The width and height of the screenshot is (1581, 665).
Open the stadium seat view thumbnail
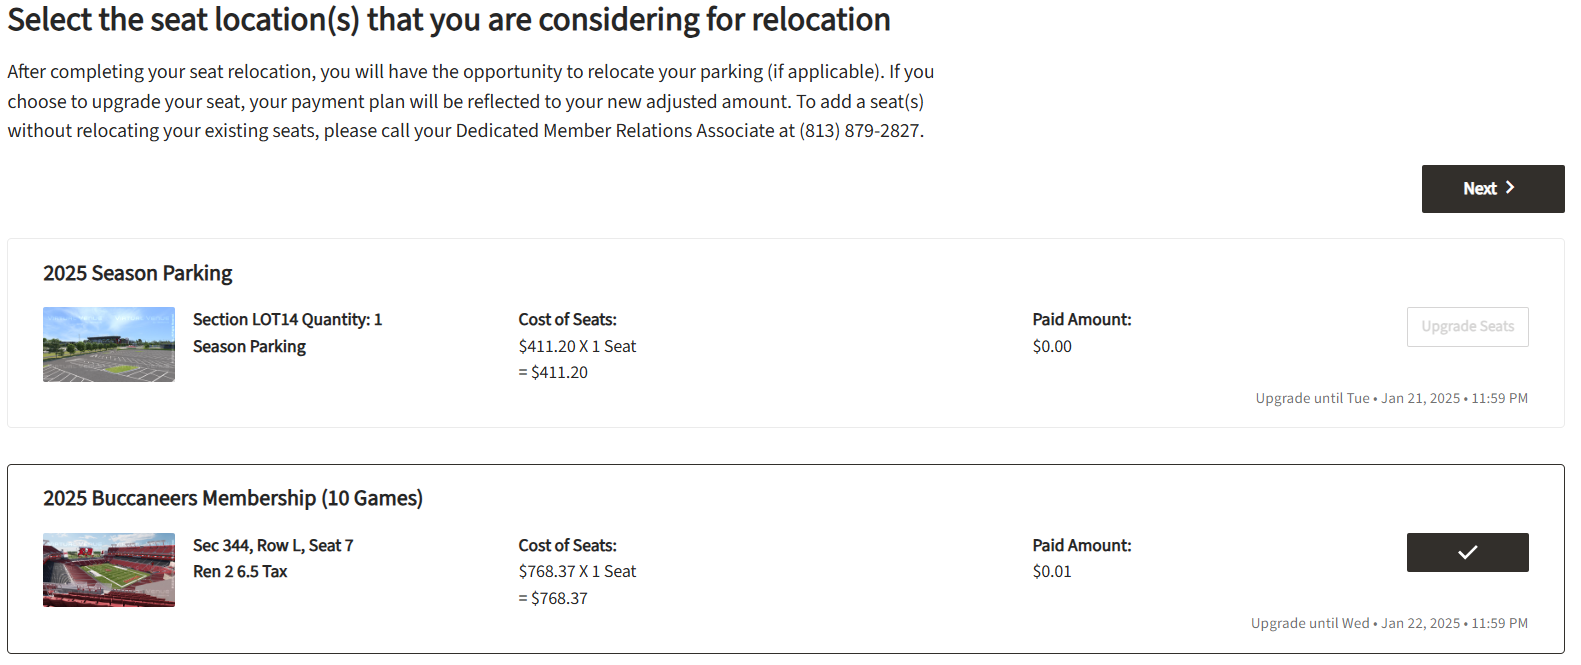pyautogui.click(x=109, y=570)
